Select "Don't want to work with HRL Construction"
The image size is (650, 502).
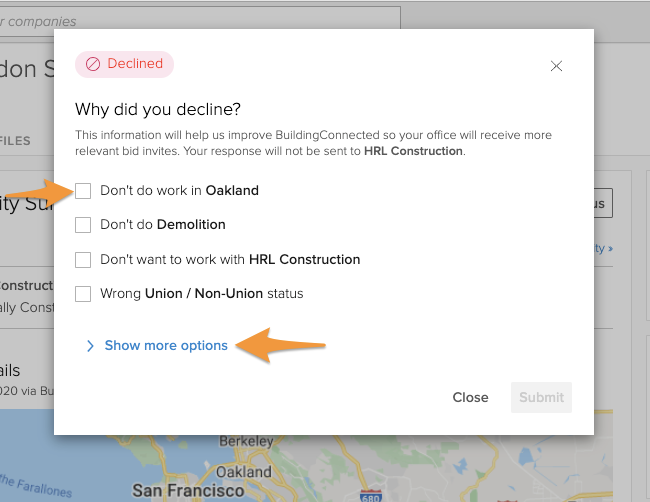coord(83,260)
